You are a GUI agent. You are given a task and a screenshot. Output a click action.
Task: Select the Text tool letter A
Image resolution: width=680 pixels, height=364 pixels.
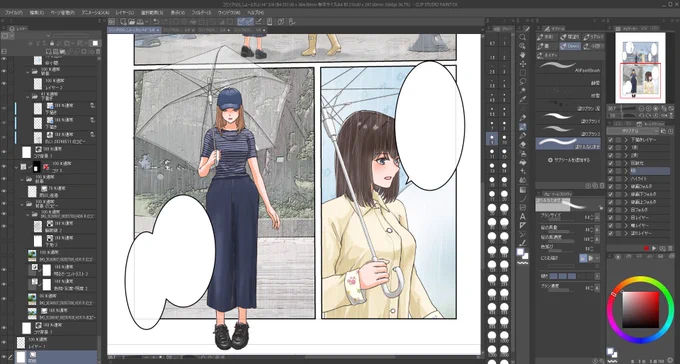coord(523,216)
